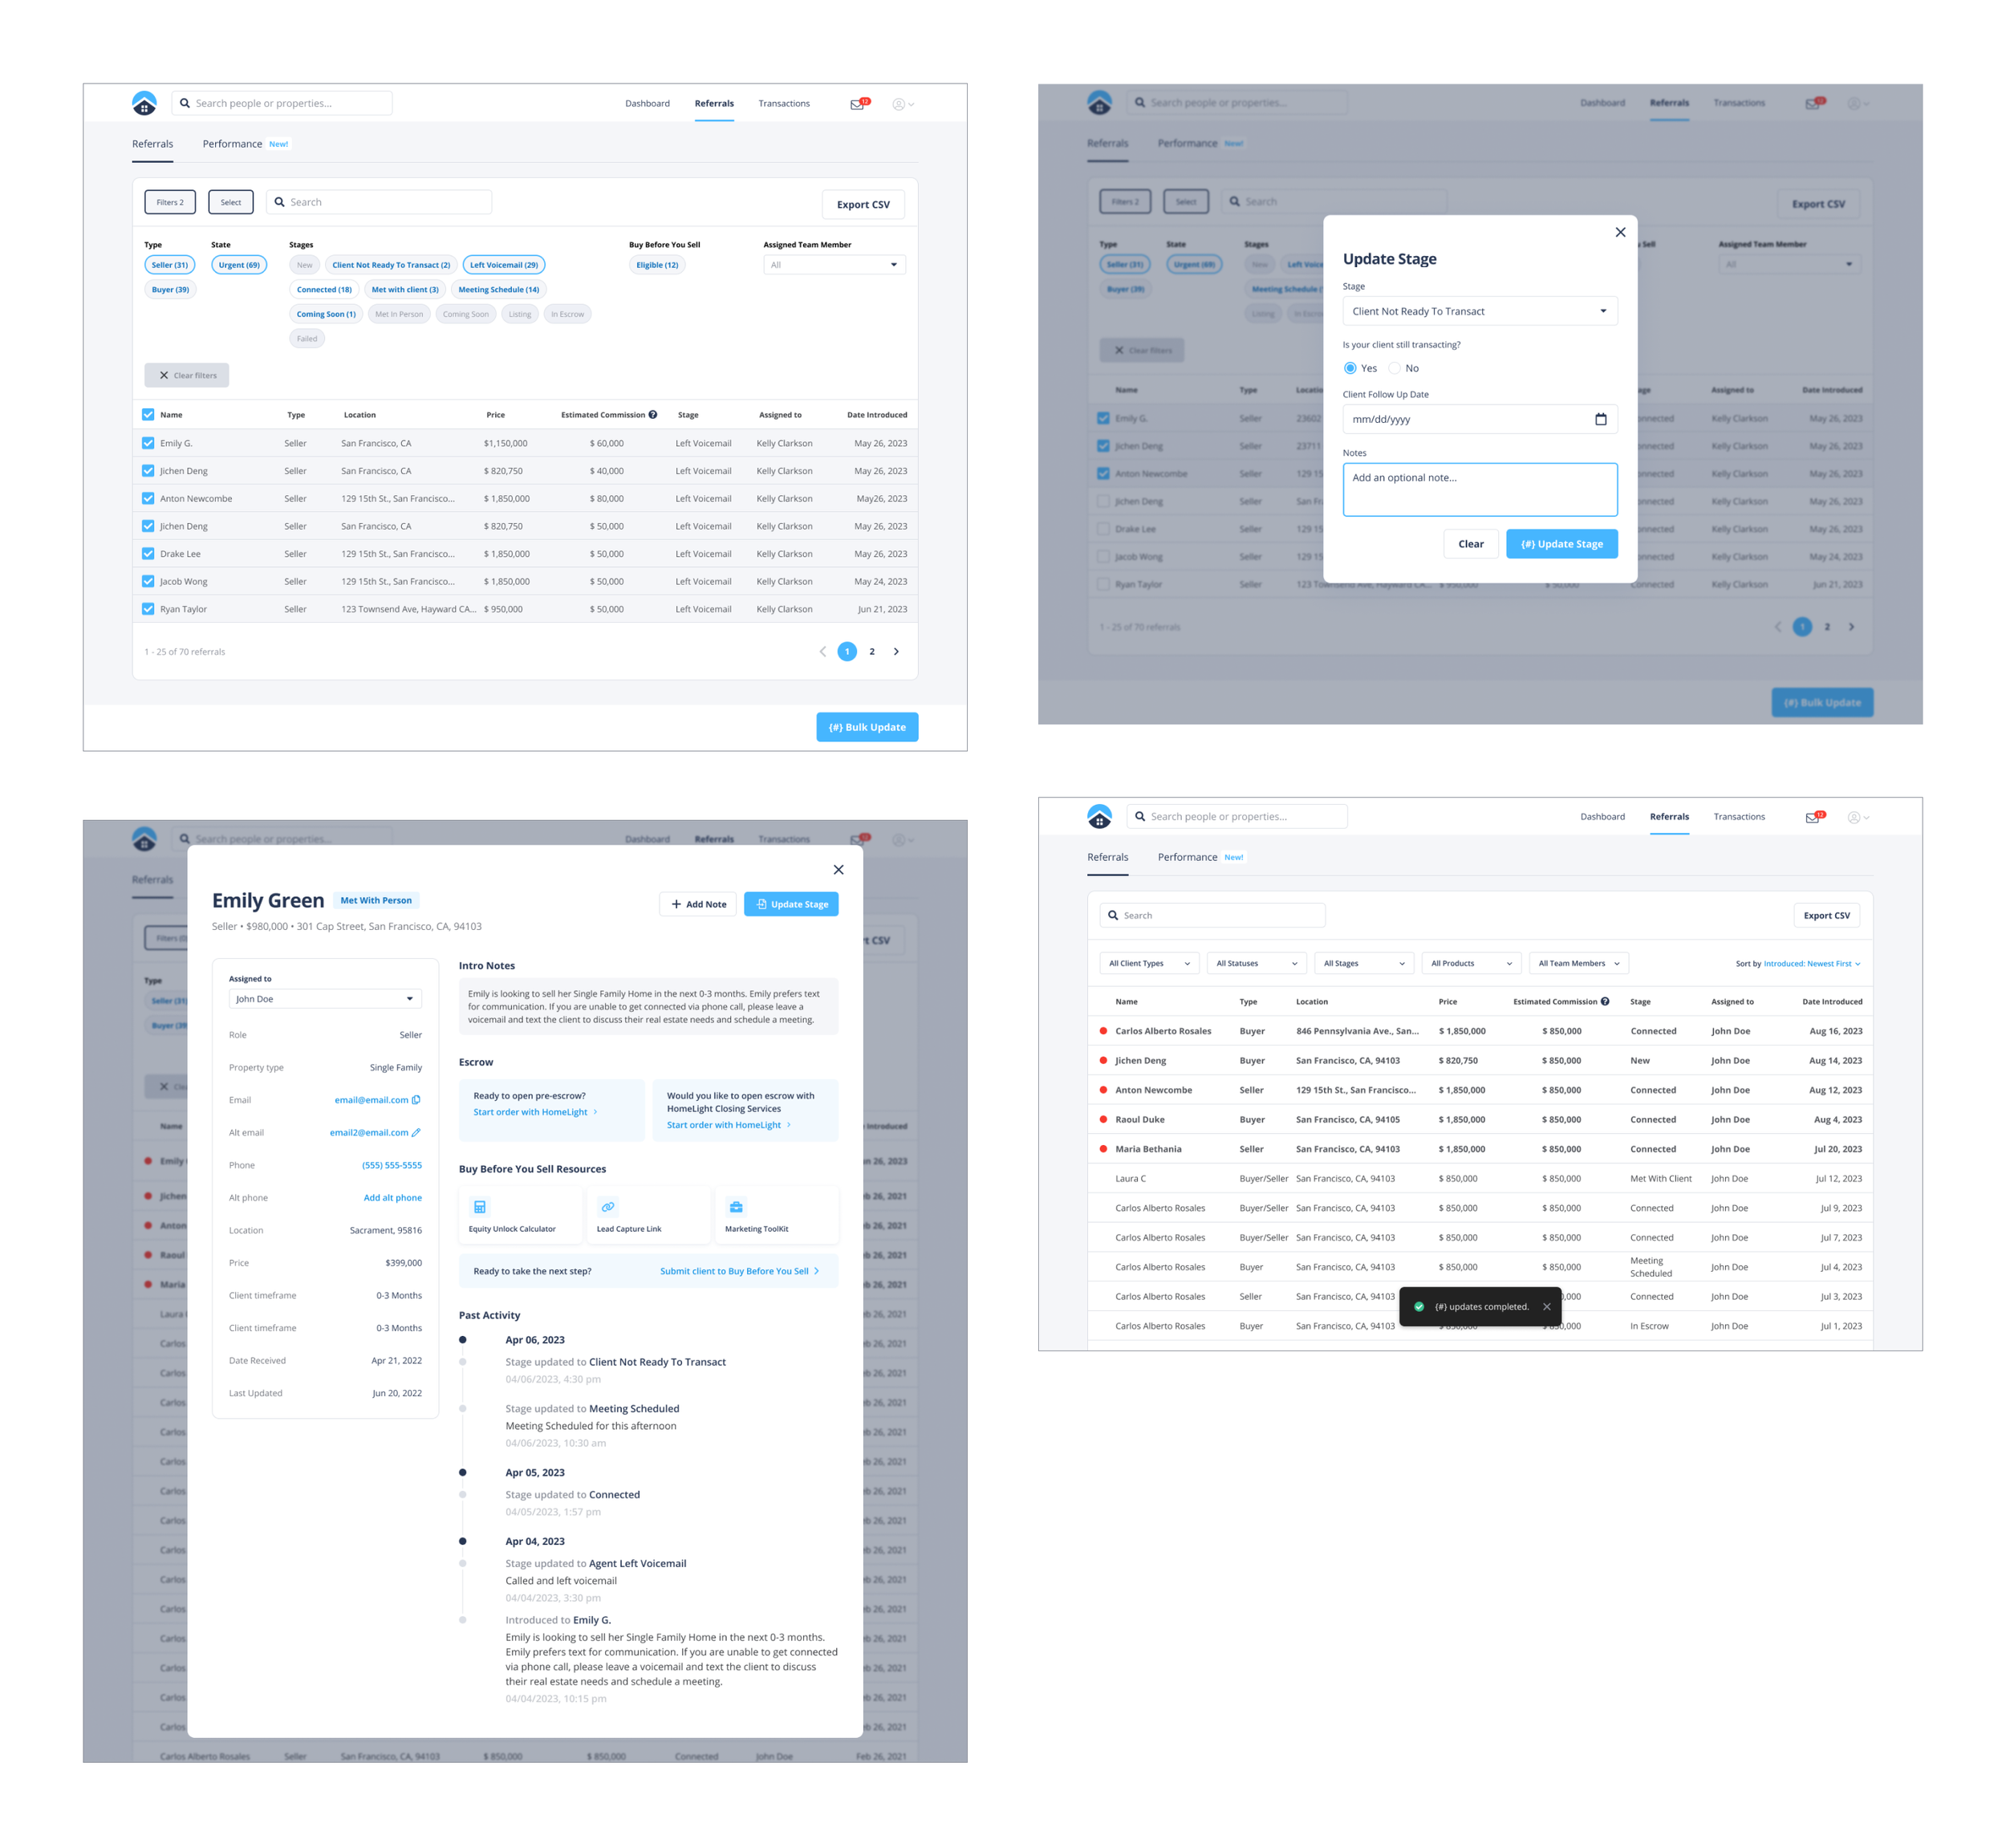This screenshot has height=1848, width=2006.
Task: Open the Assigned to John Doe dropdown
Action: [324, 999]
